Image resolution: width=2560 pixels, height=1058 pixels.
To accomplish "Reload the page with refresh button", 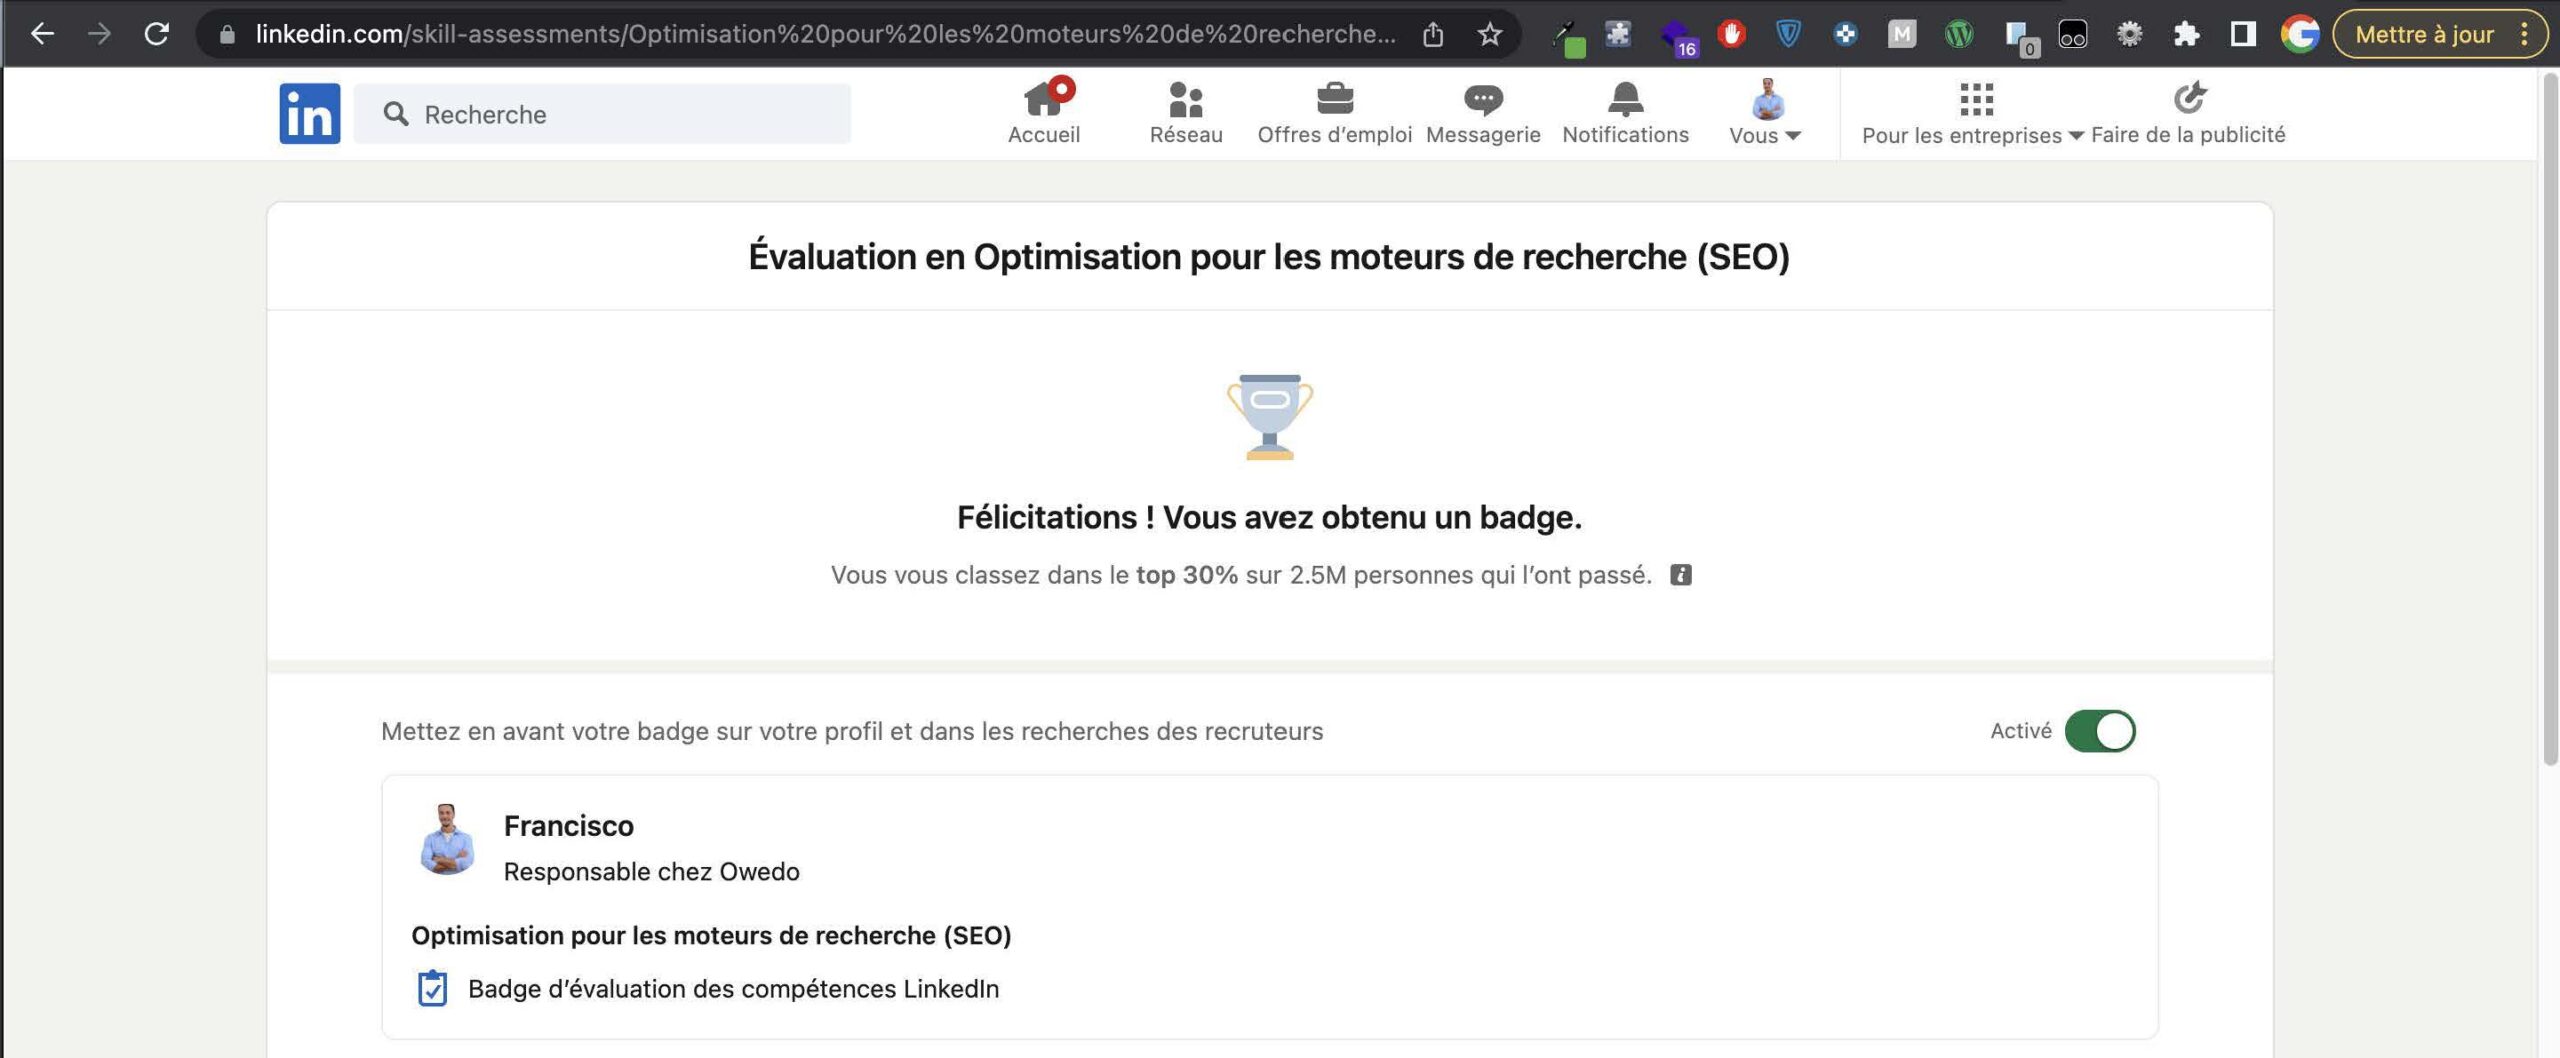I will tap(157, 34).
